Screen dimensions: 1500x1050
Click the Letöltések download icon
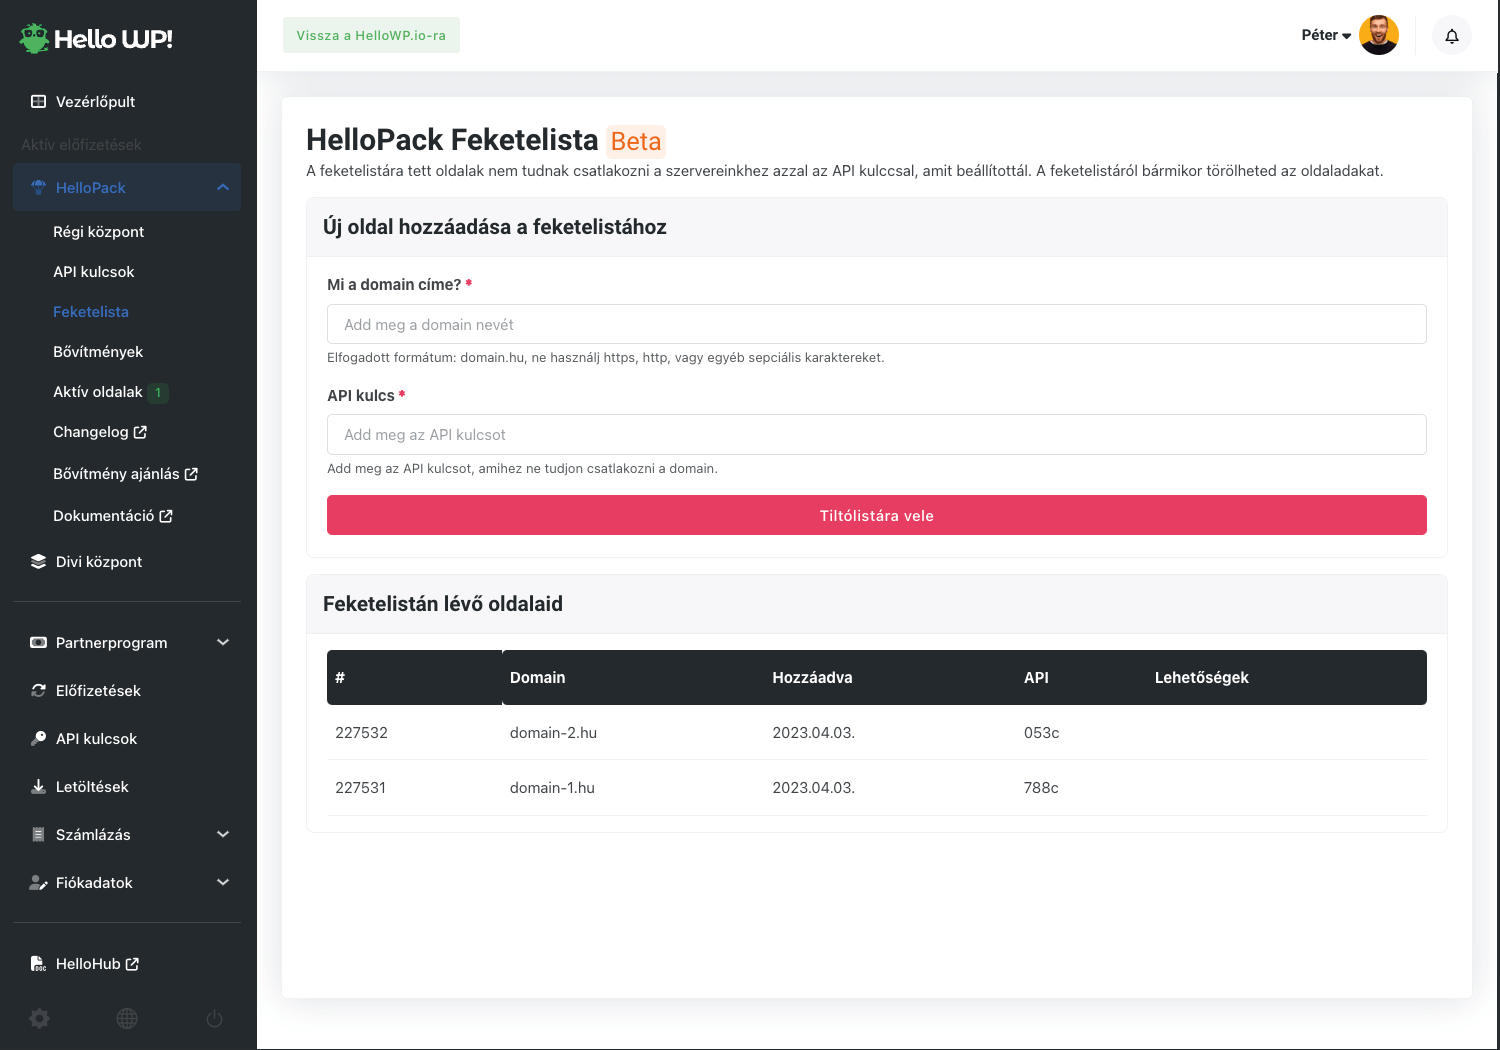click(39, 786)
